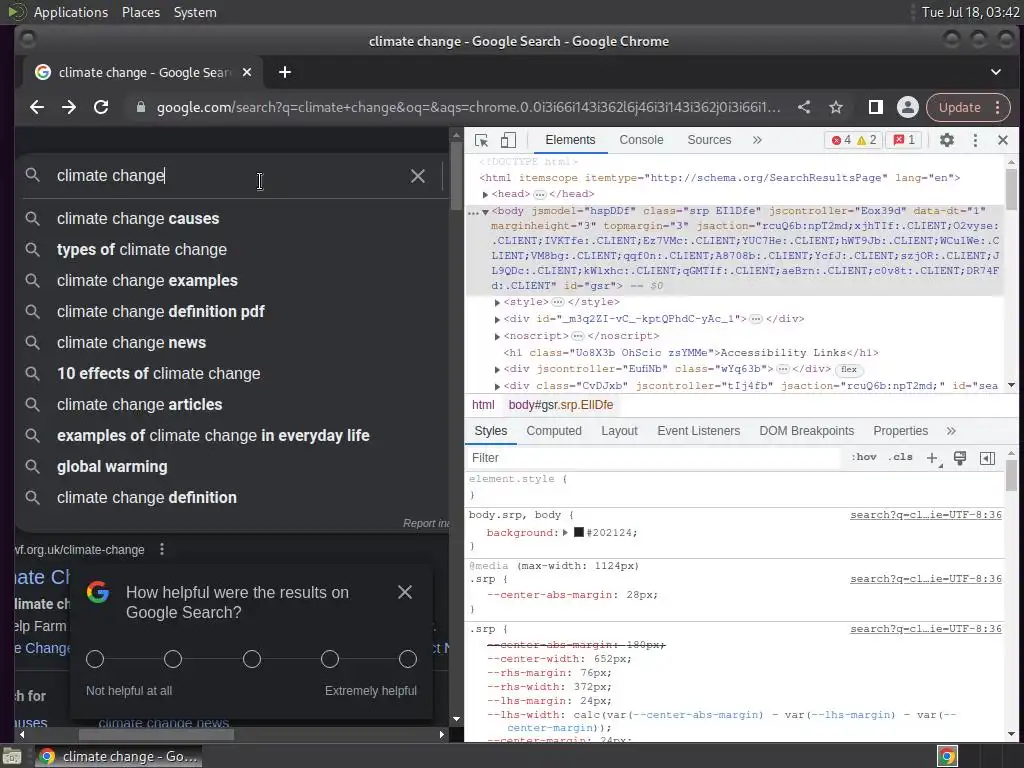
Task: Open the Chrome side panel icon
Action: (876, 107)
